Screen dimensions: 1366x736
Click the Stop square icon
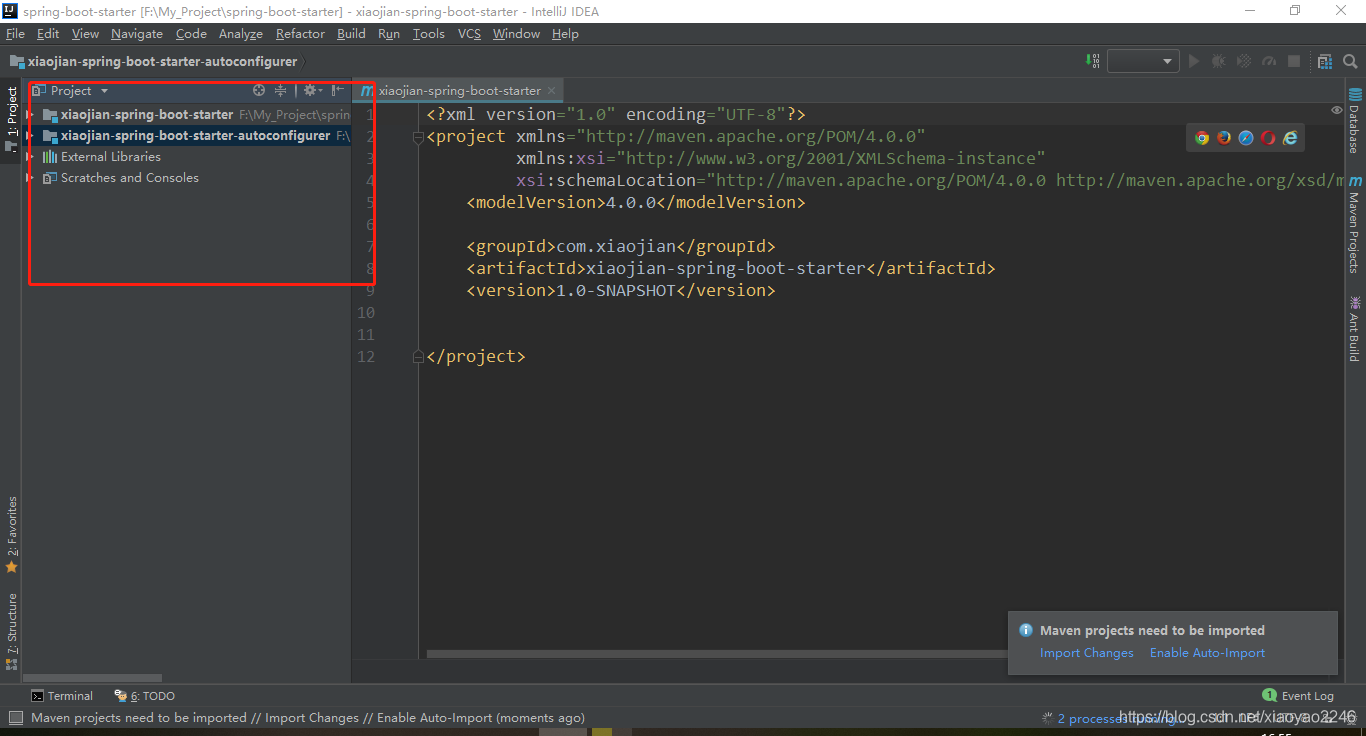(1294, 61)
